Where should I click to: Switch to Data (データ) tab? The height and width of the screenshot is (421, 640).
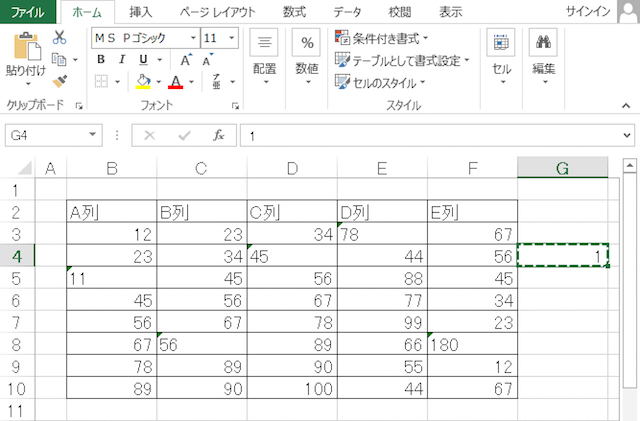[347, 12]
